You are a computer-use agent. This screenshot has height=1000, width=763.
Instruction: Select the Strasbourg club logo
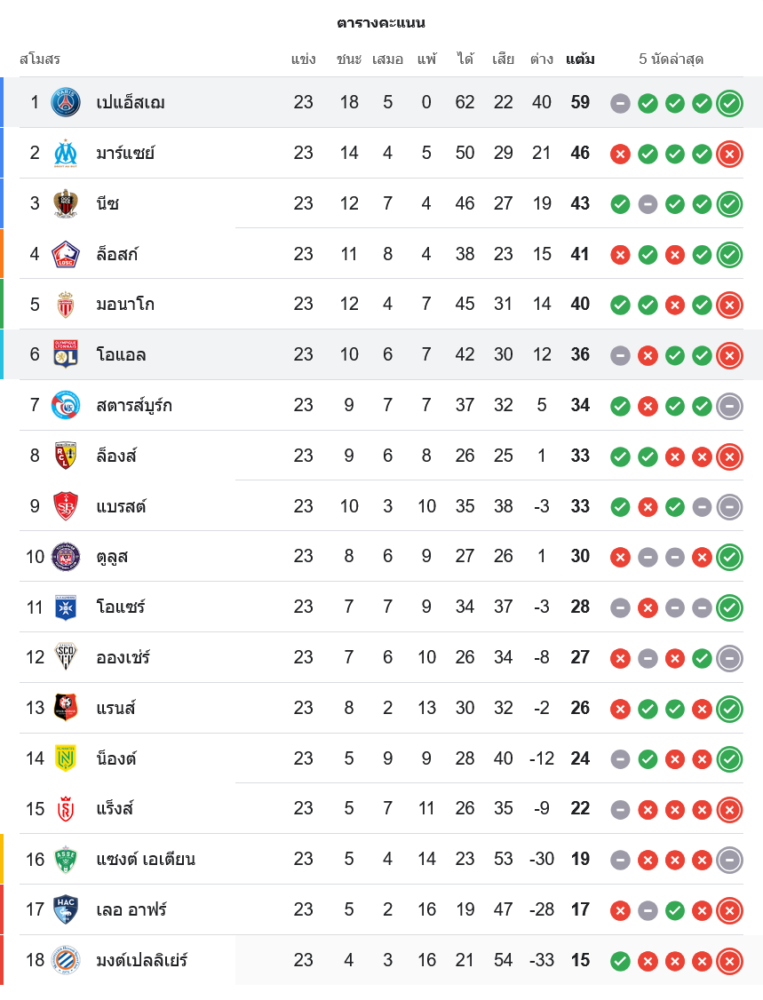click(66, 405)
